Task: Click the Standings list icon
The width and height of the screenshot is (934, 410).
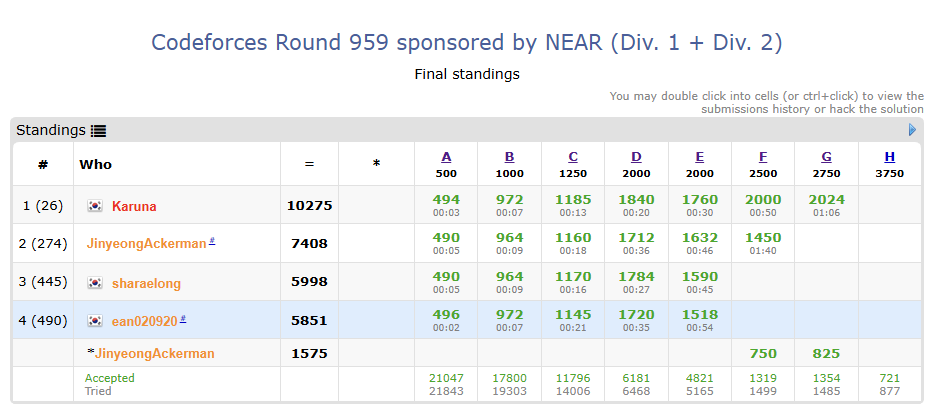Action: click(98, 131)
